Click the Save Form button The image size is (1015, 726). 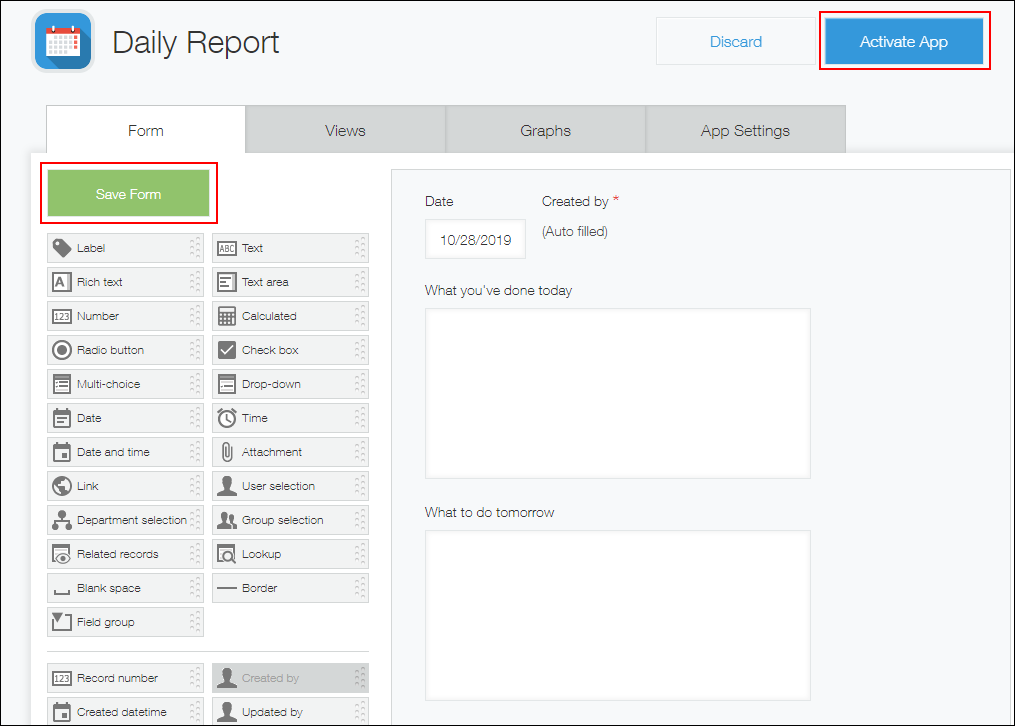pos(128,194)
